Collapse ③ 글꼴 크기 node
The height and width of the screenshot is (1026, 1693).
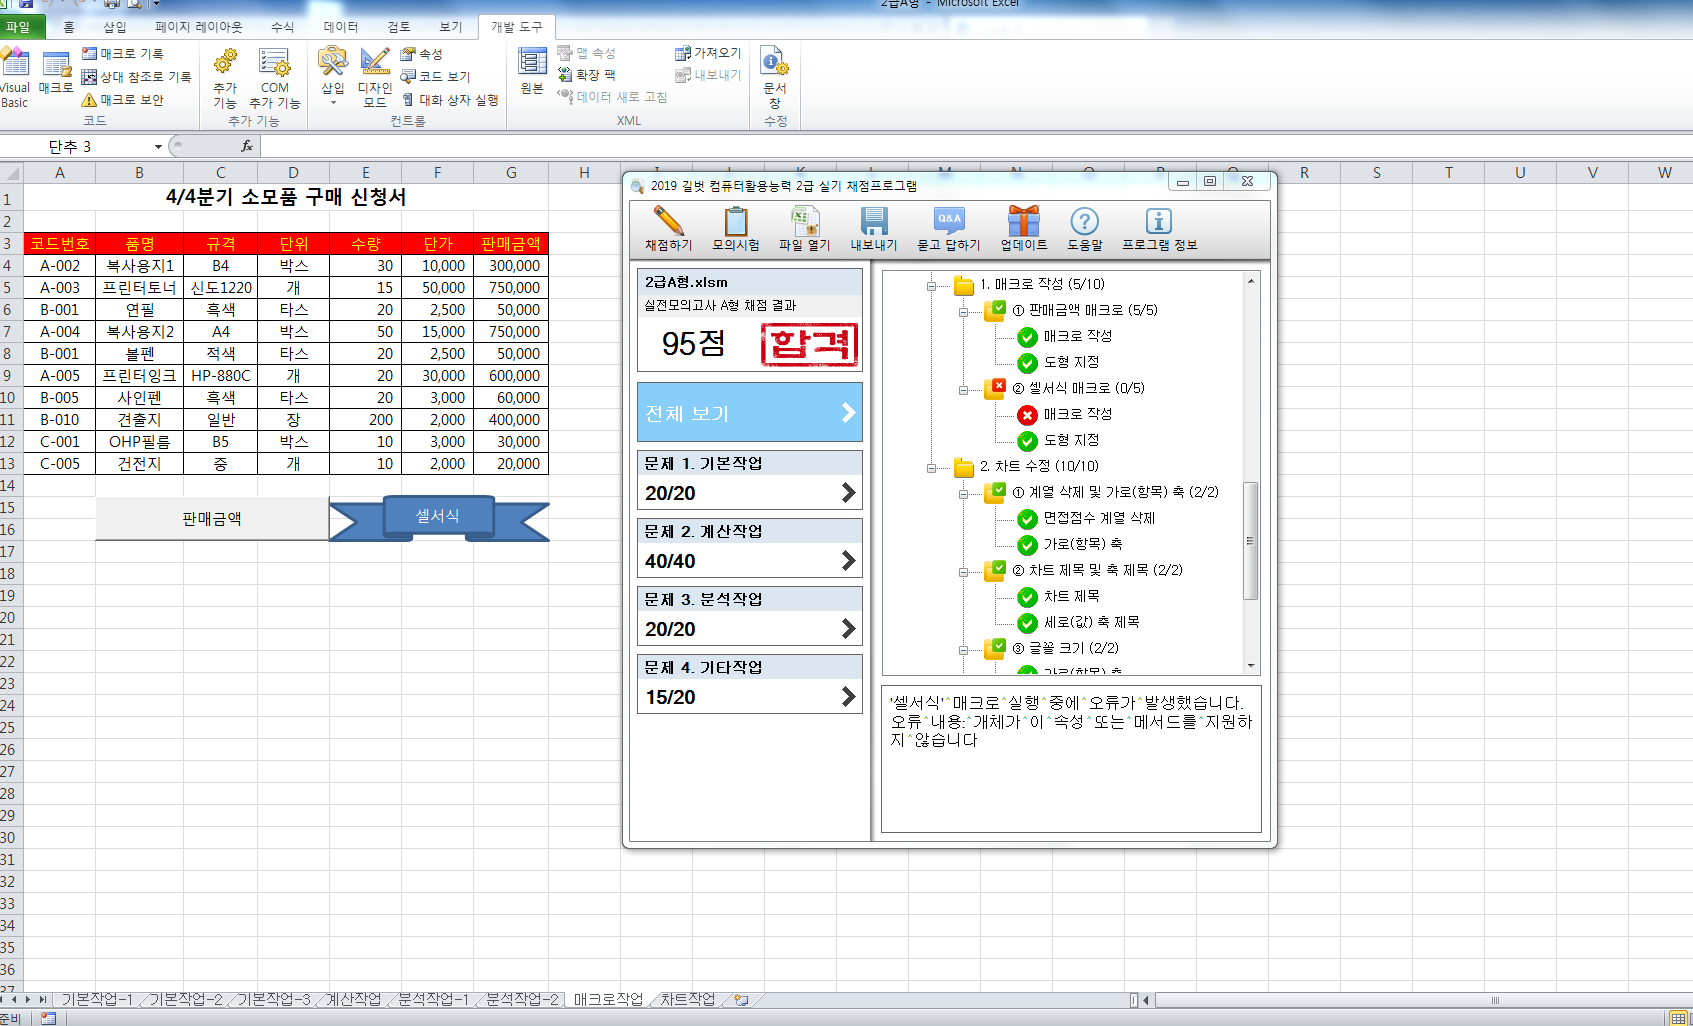963,650
